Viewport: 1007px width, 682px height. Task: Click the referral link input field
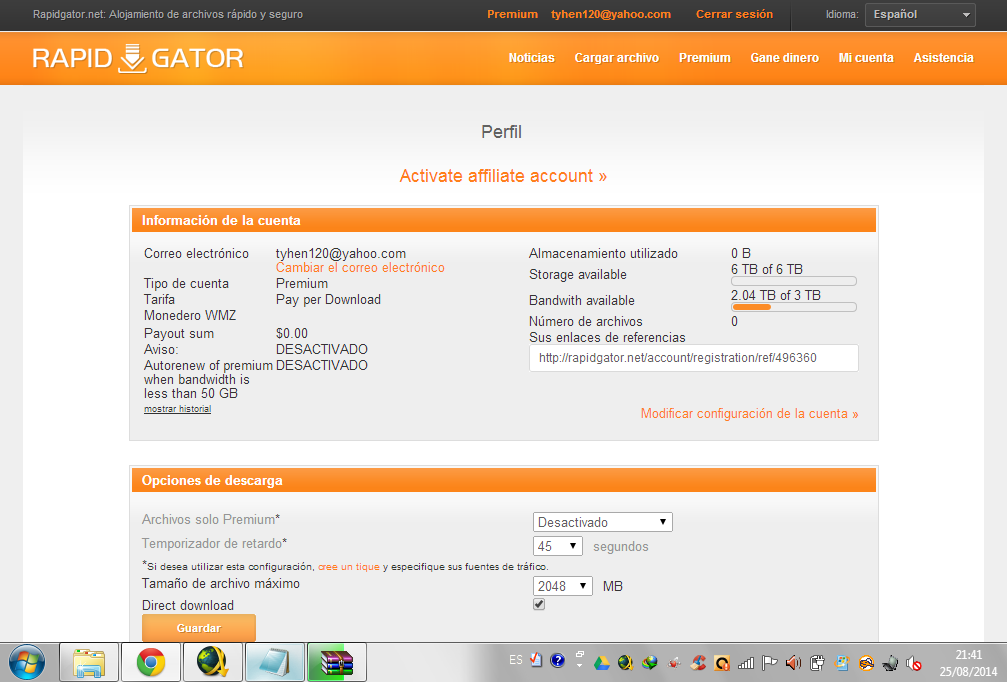point(694,358)
